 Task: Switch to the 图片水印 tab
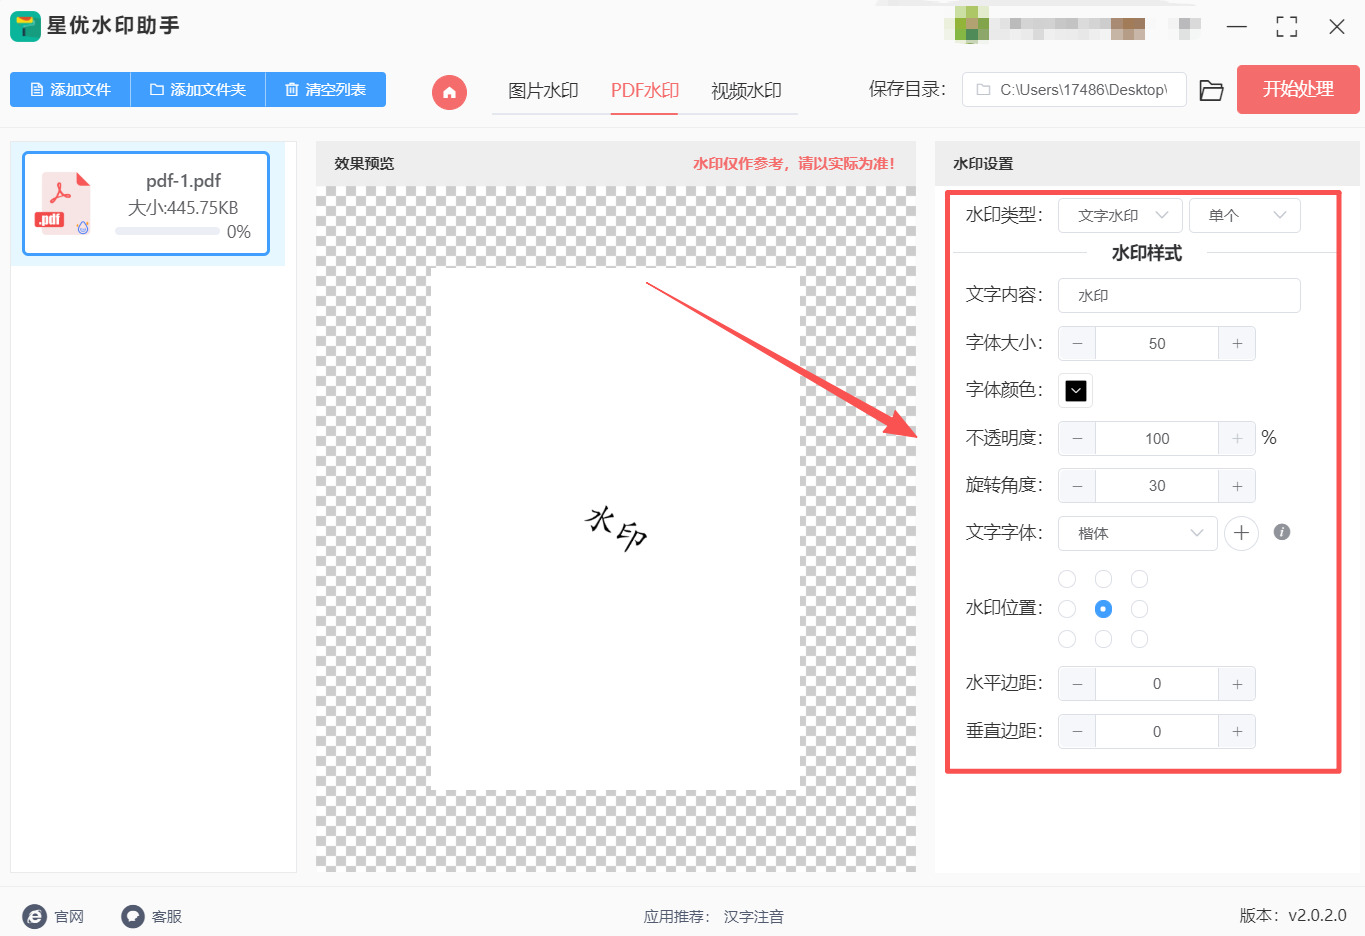pos(543,91)
